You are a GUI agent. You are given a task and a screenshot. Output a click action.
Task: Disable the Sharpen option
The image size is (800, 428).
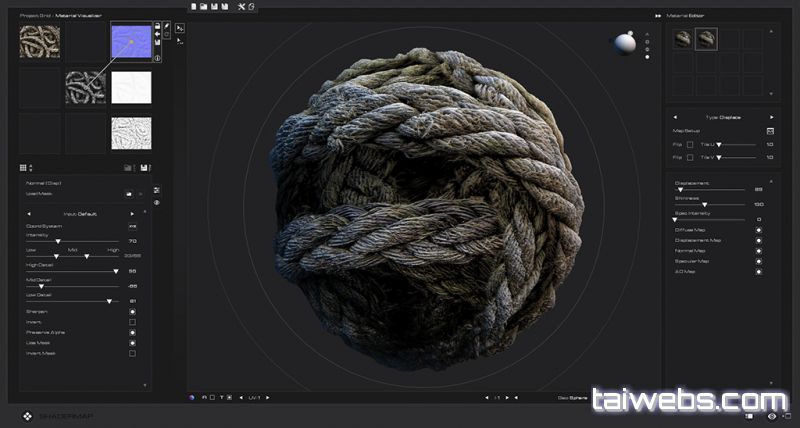(132, 311)
